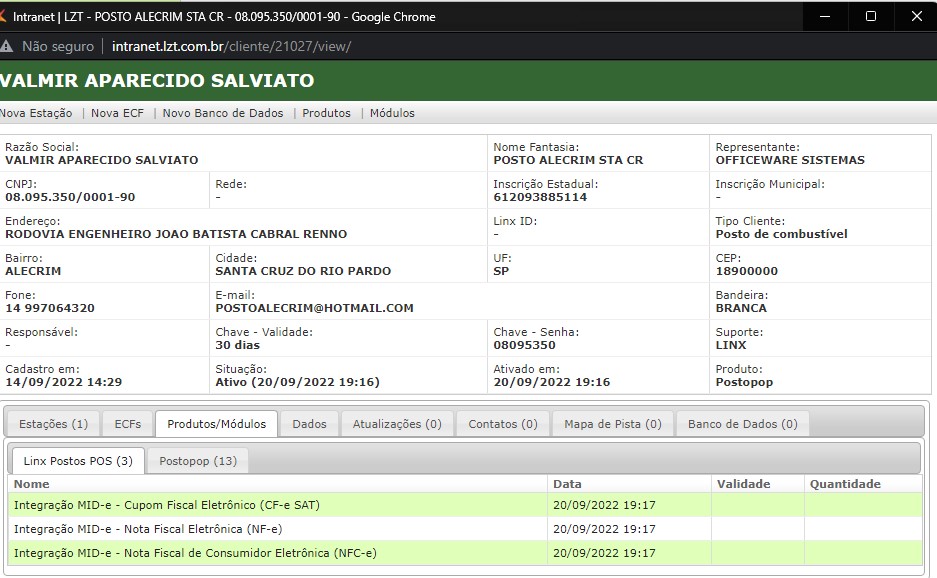Switch to the Postopop (13) sub-tab
Screen dimensions: 937x578
click(198, 461)
